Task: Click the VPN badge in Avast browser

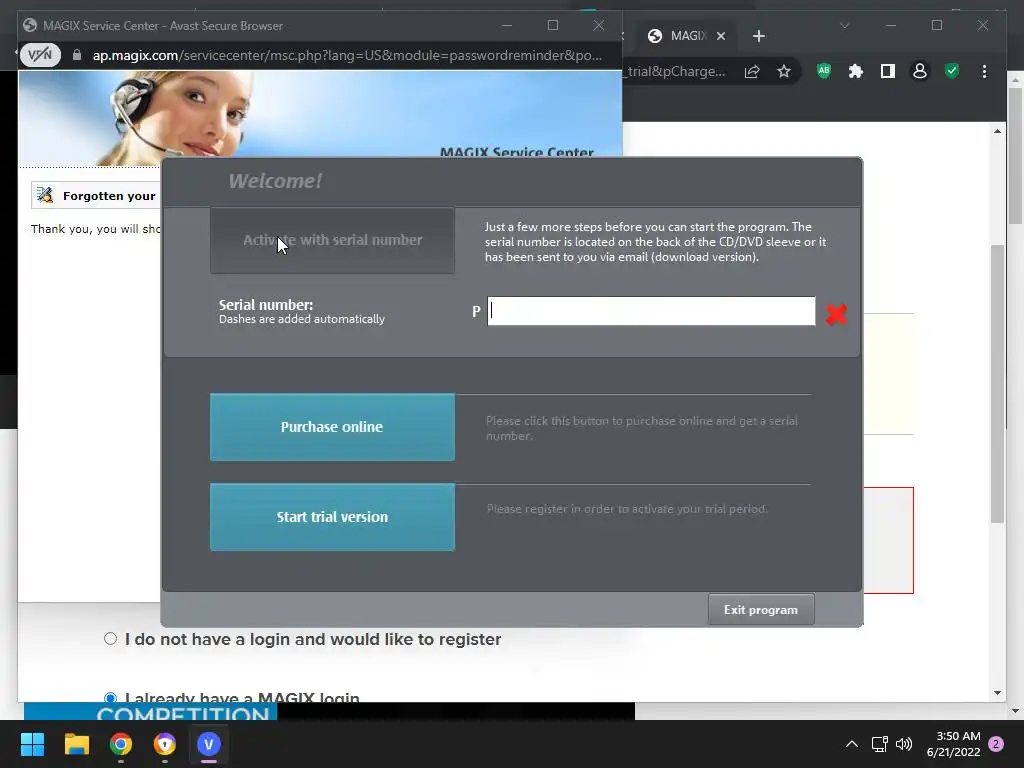Action: pos(40,55)
